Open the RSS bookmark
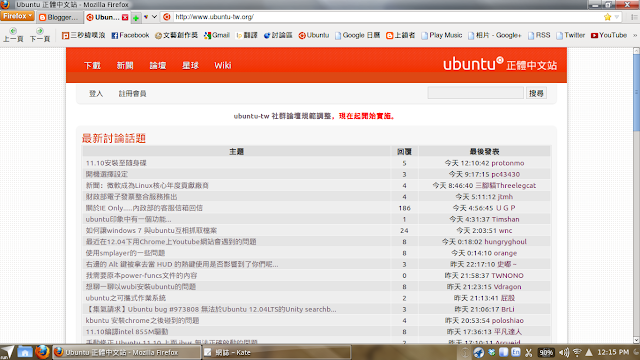 click(539, 36)
